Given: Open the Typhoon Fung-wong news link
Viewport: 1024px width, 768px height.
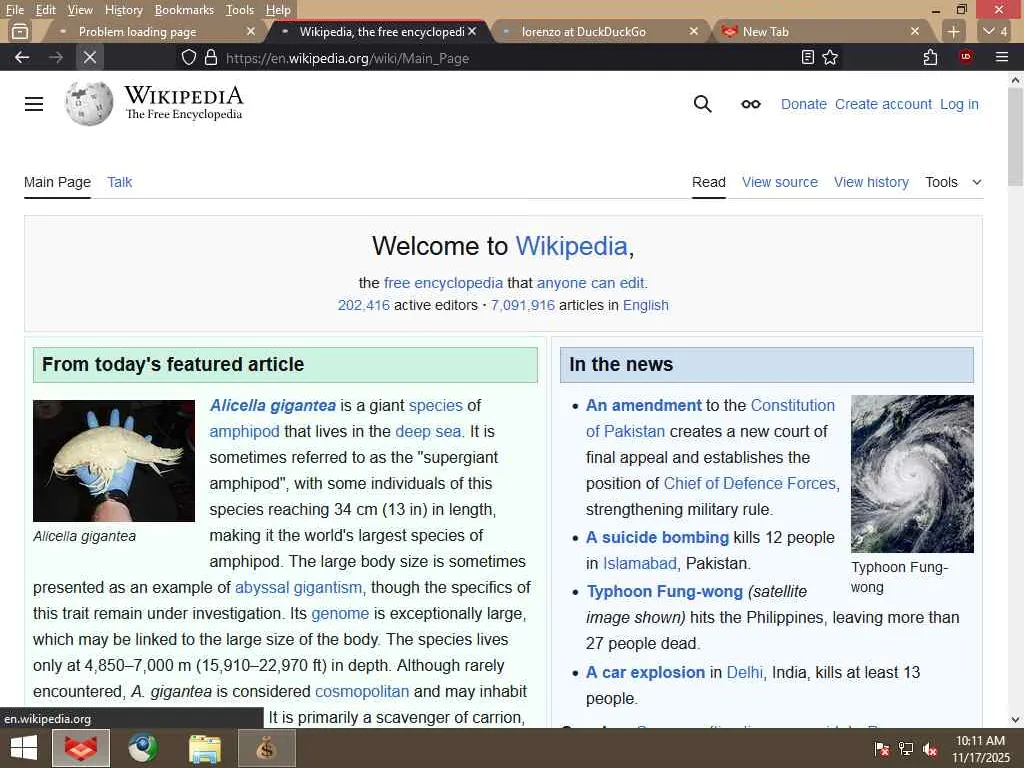Looking at the screenshot, I should (664, 591).
